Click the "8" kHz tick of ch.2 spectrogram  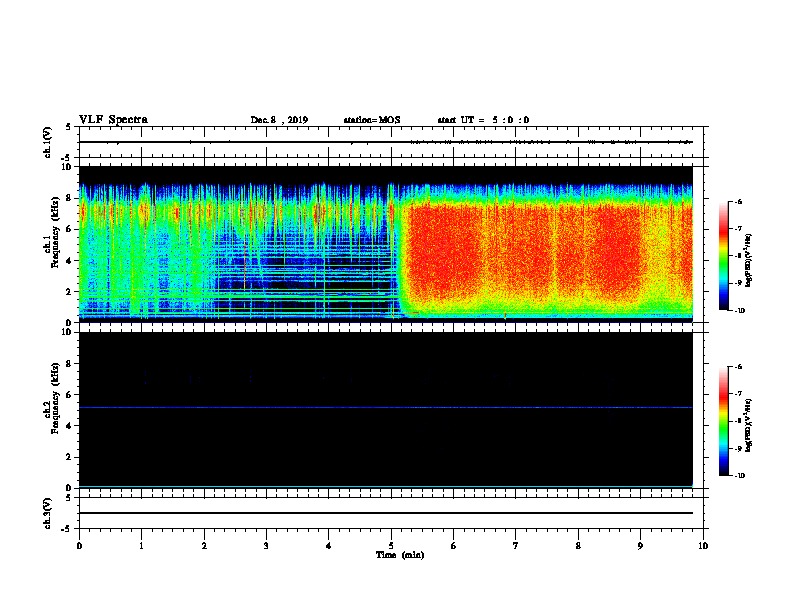70,364
